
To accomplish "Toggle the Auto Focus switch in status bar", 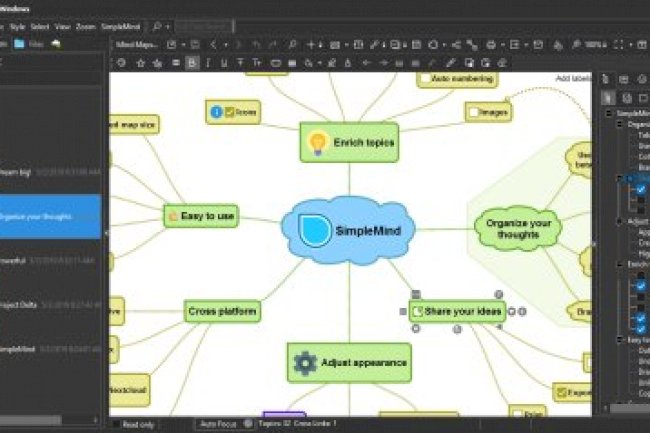I will click(x=248, y=423).
